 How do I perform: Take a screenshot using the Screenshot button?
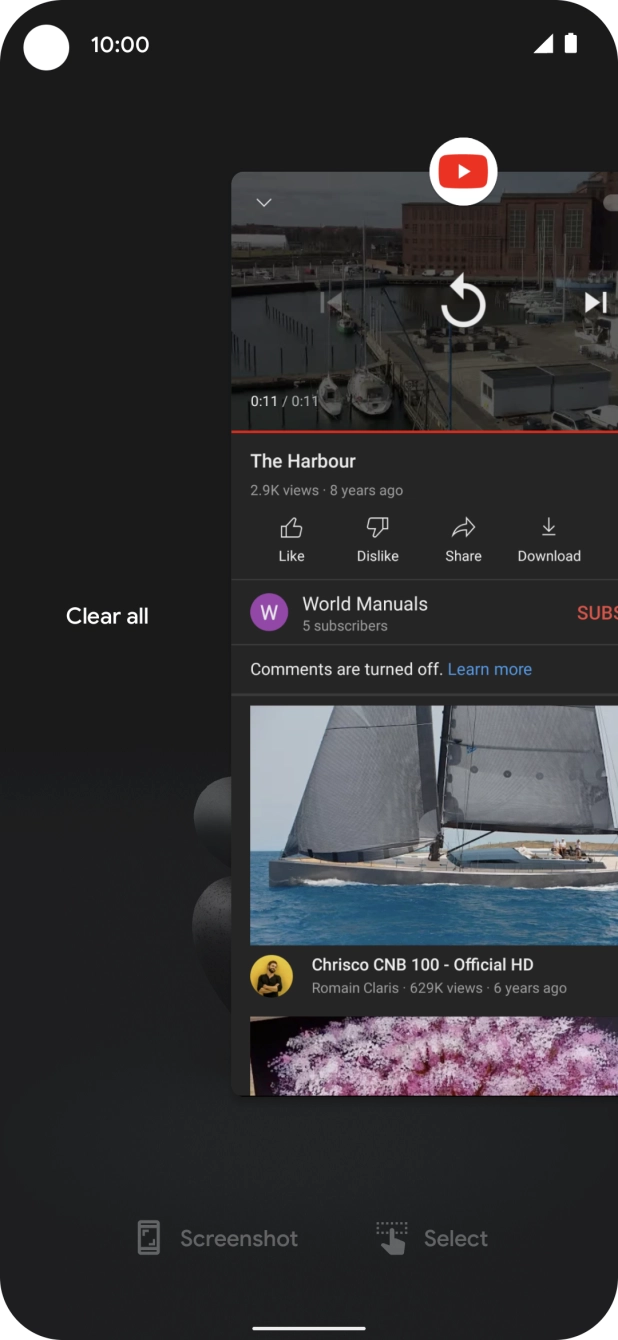pos(218,1238)
